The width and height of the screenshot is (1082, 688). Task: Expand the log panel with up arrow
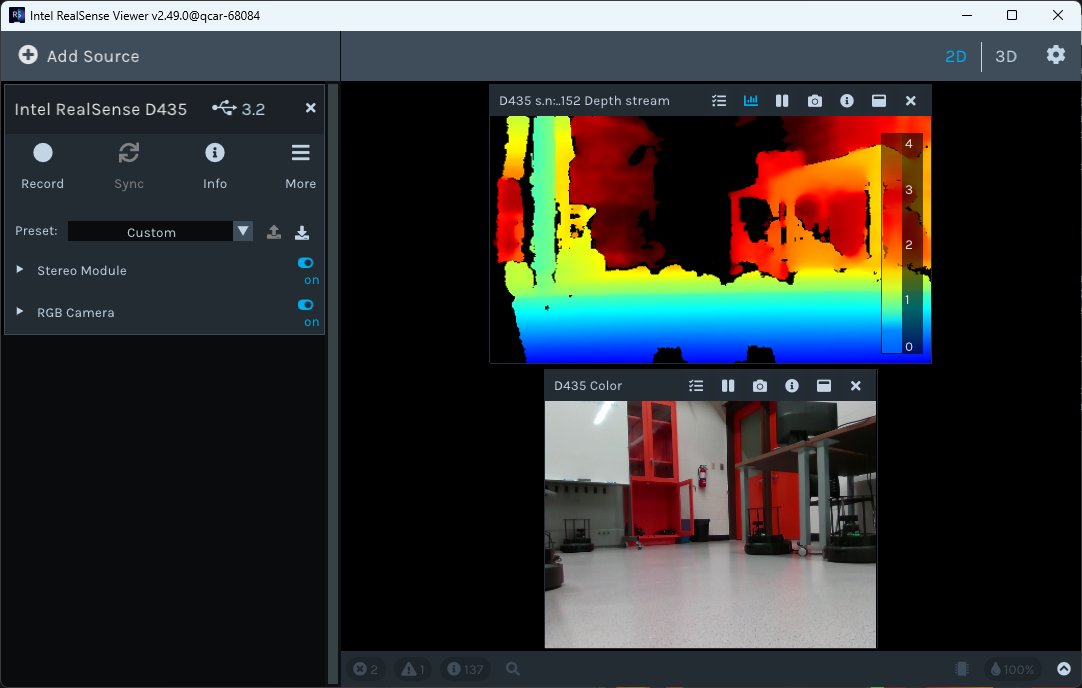[1064, 669]
